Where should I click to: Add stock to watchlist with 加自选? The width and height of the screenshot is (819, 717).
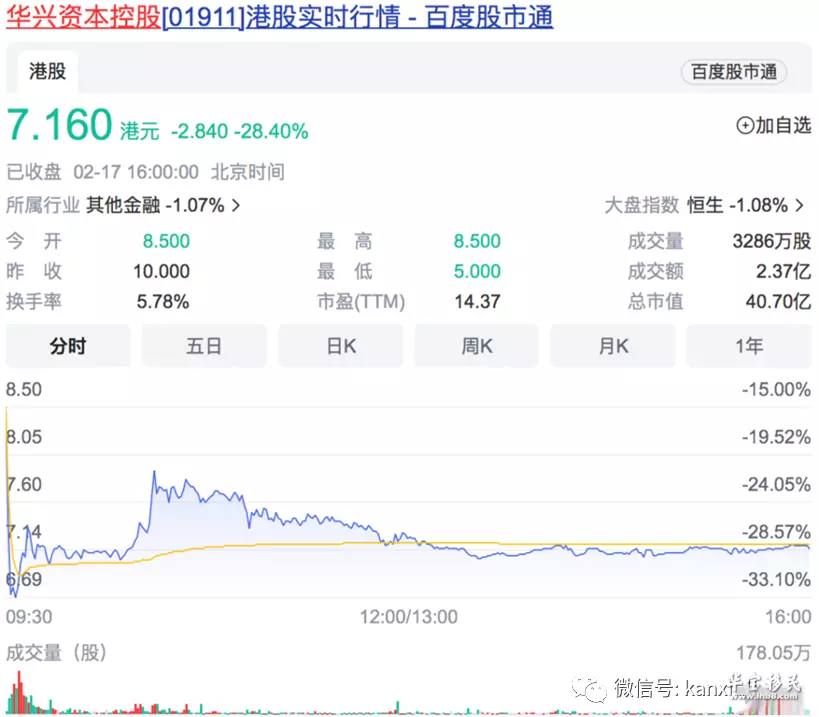774,125
